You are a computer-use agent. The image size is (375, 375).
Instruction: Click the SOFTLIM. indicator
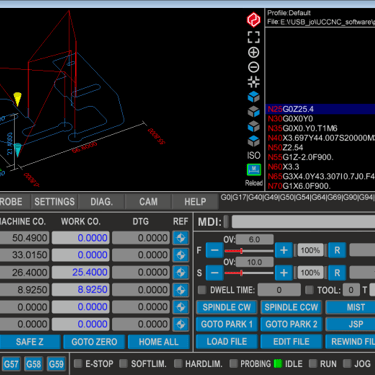[x=123, y=363]
